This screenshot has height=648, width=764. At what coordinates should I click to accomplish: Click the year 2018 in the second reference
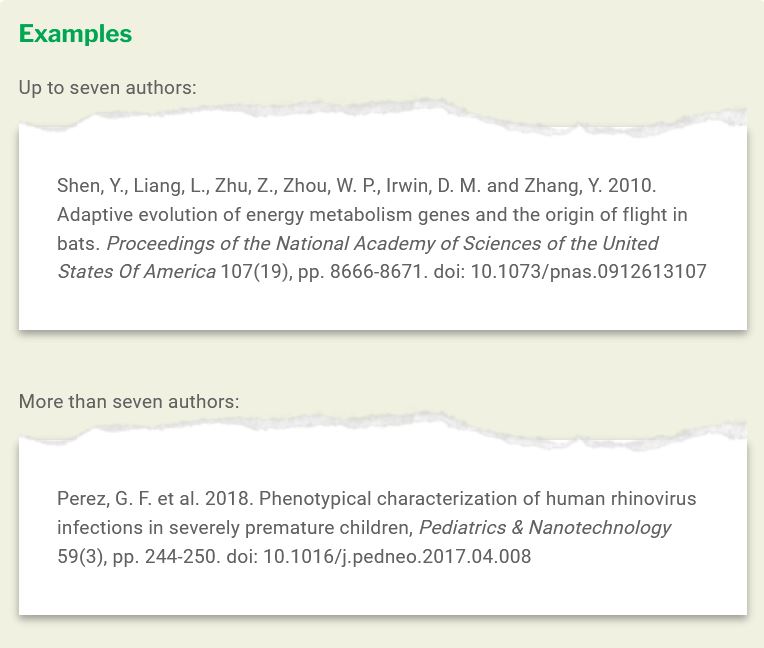pos(228,499)
